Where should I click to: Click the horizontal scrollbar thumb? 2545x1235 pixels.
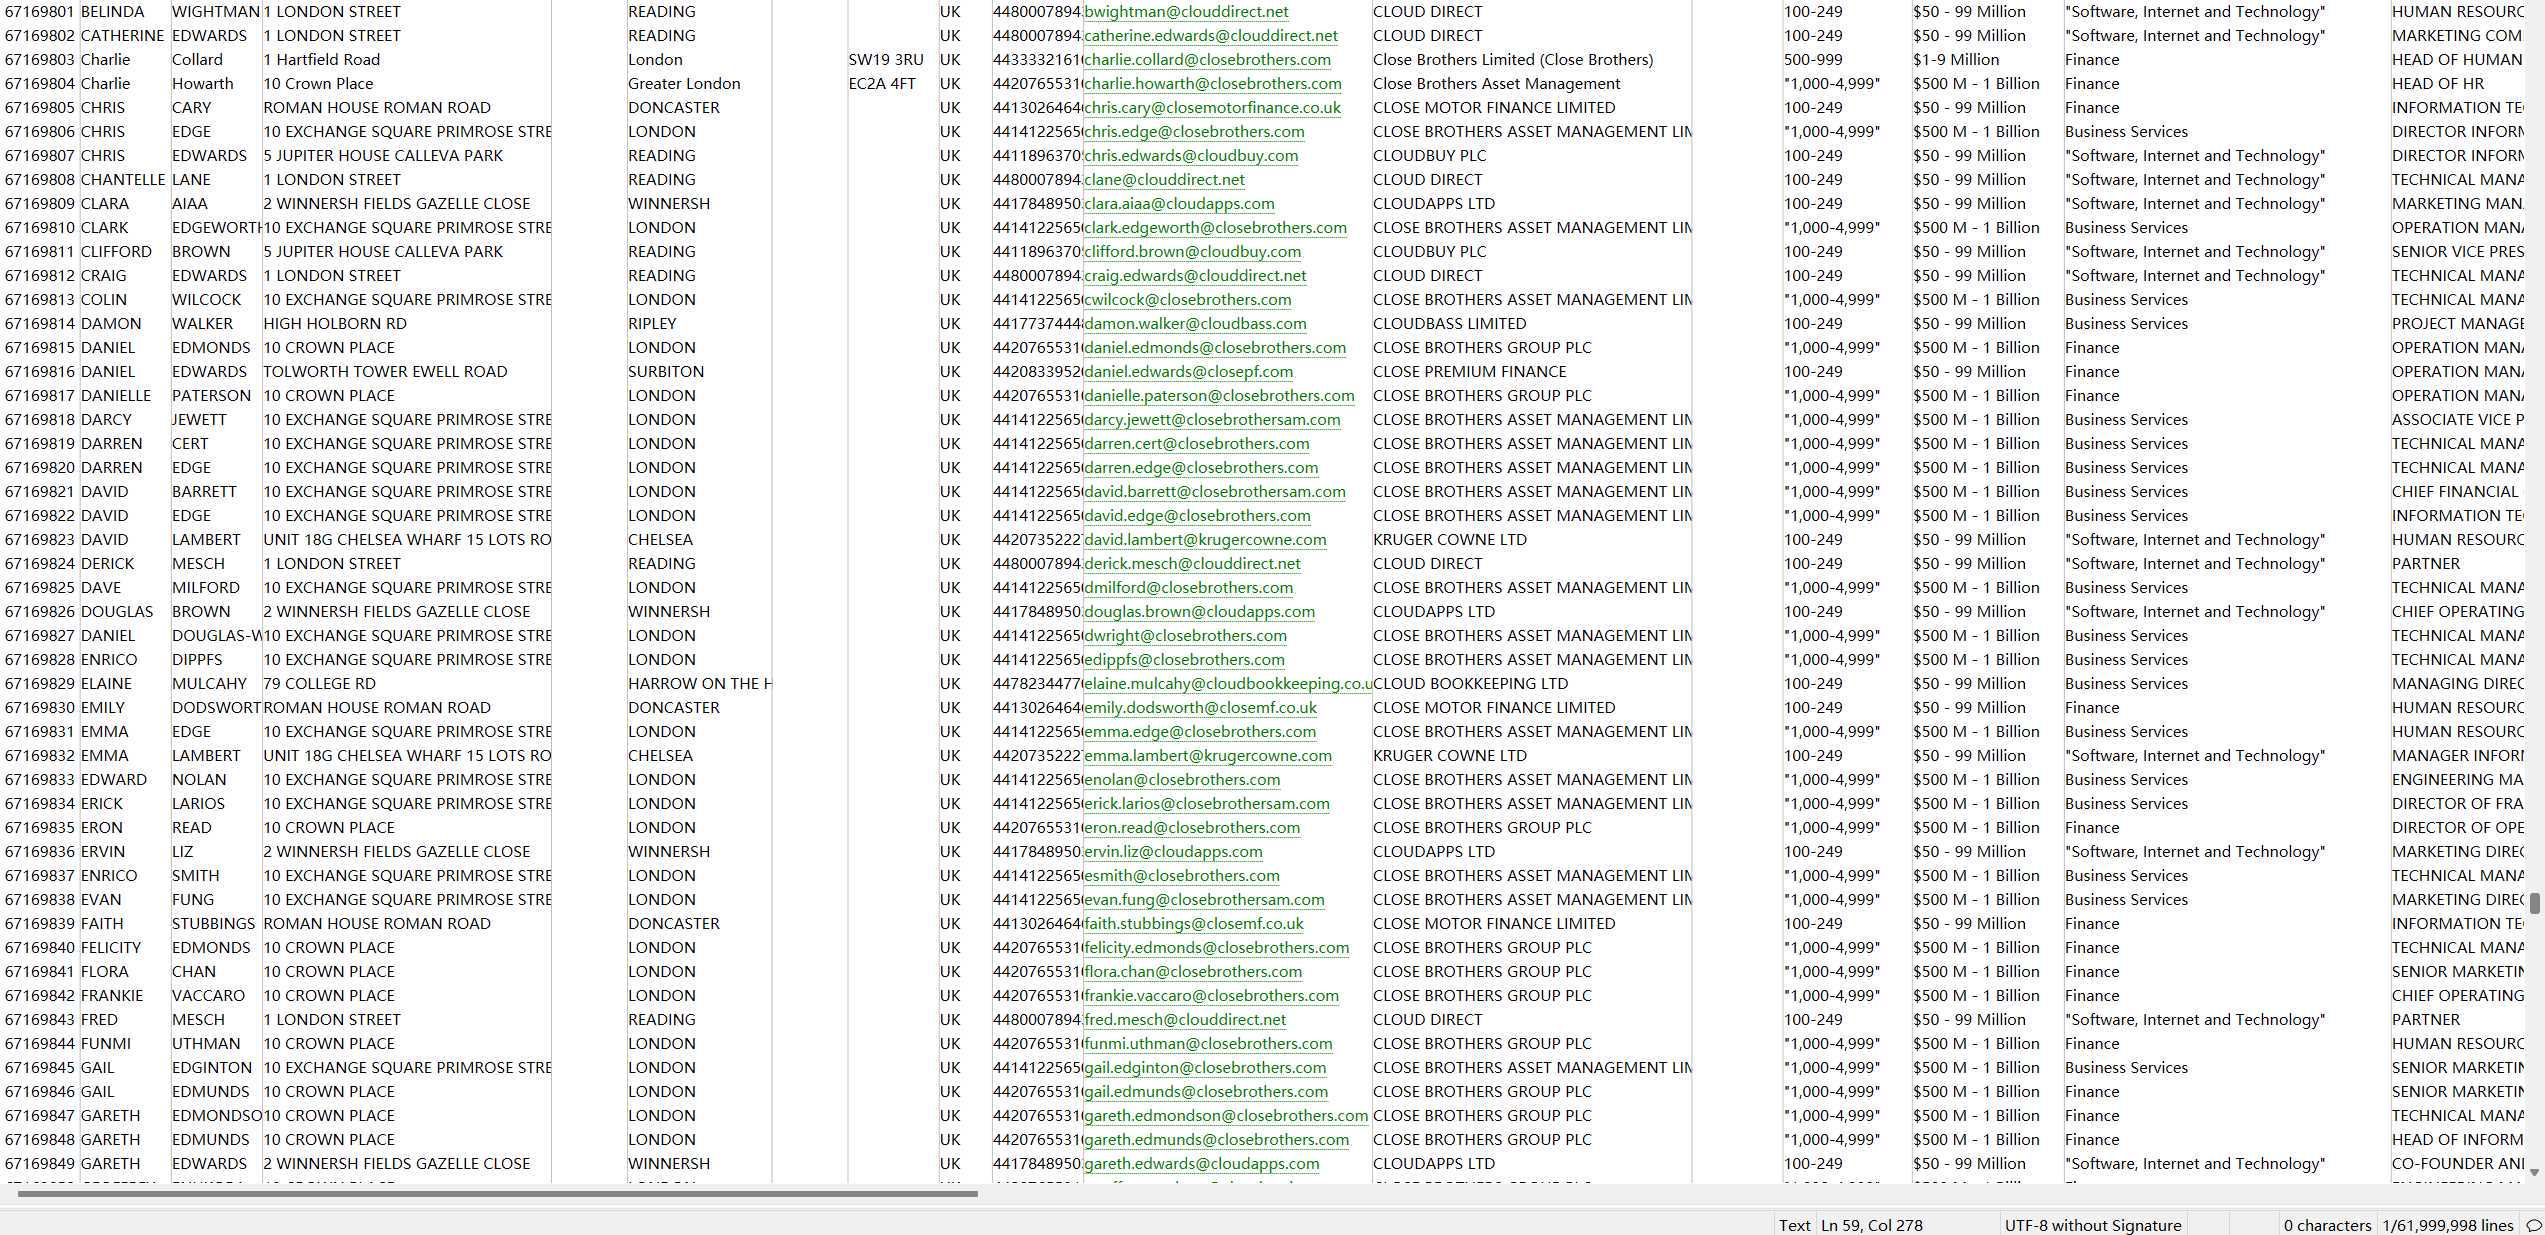[x=497, y=1193]
